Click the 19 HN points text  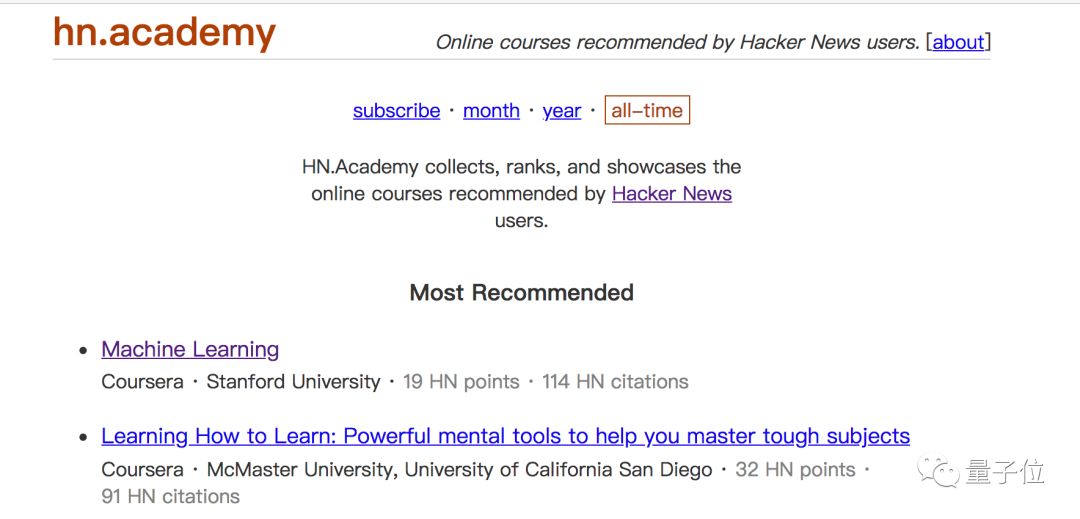(x=461, y=382)
